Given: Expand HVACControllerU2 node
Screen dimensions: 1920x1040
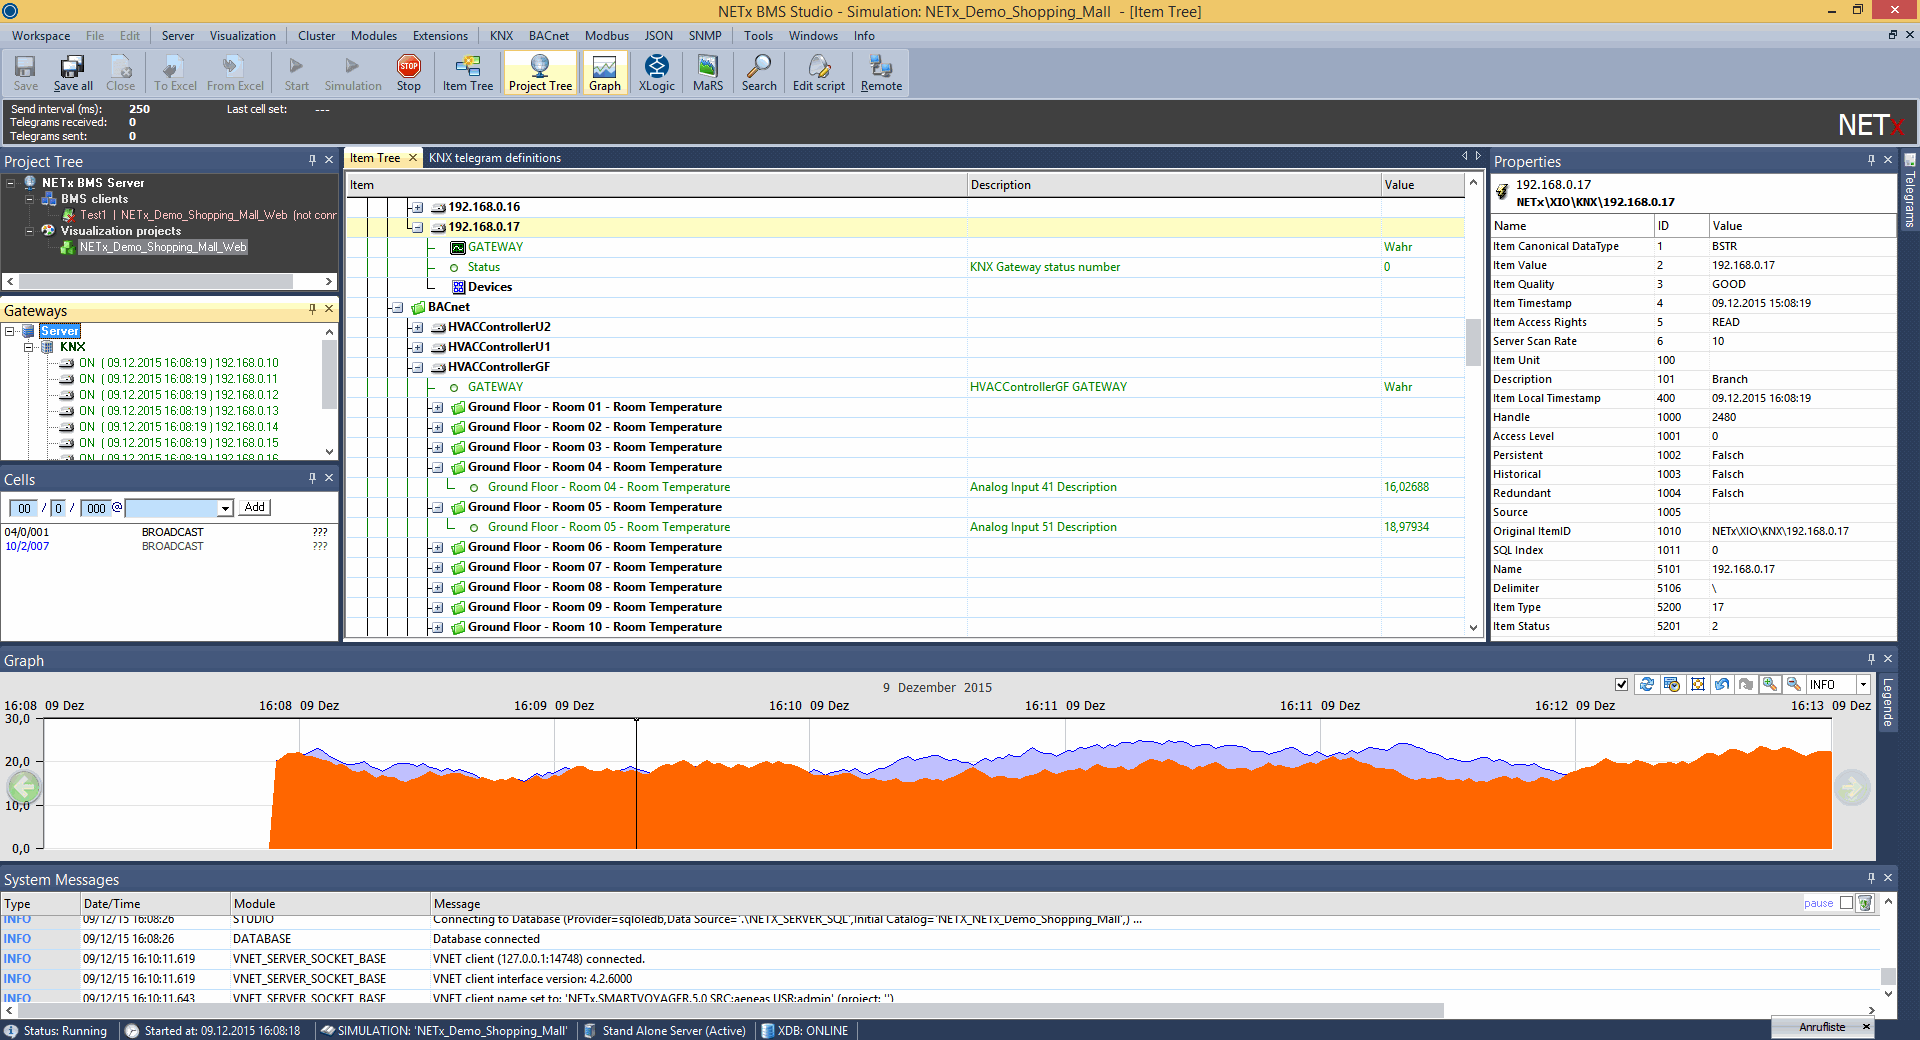Looking at the screenshot, I should click(x=417, y=327).
